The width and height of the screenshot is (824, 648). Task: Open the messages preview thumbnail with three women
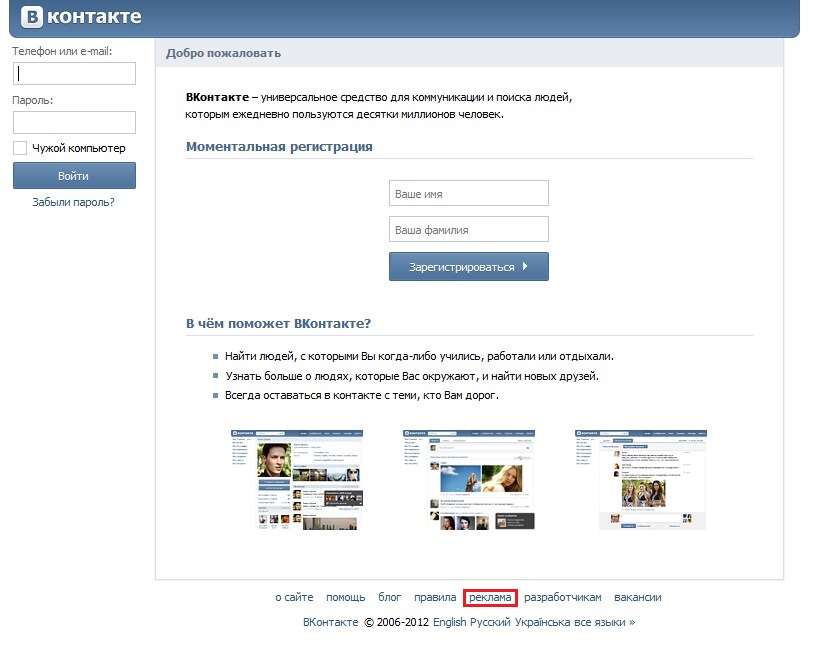point(641,479)
